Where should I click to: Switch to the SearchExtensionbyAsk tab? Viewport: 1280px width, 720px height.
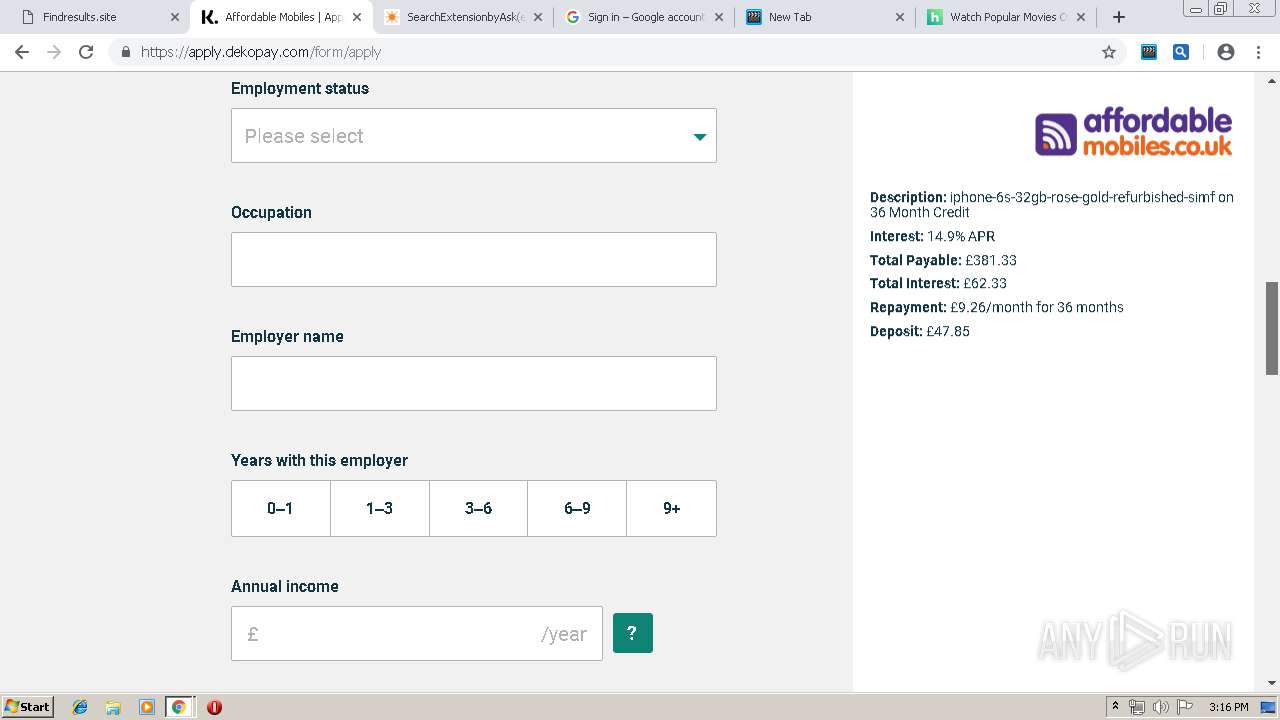tap(460, 17)
